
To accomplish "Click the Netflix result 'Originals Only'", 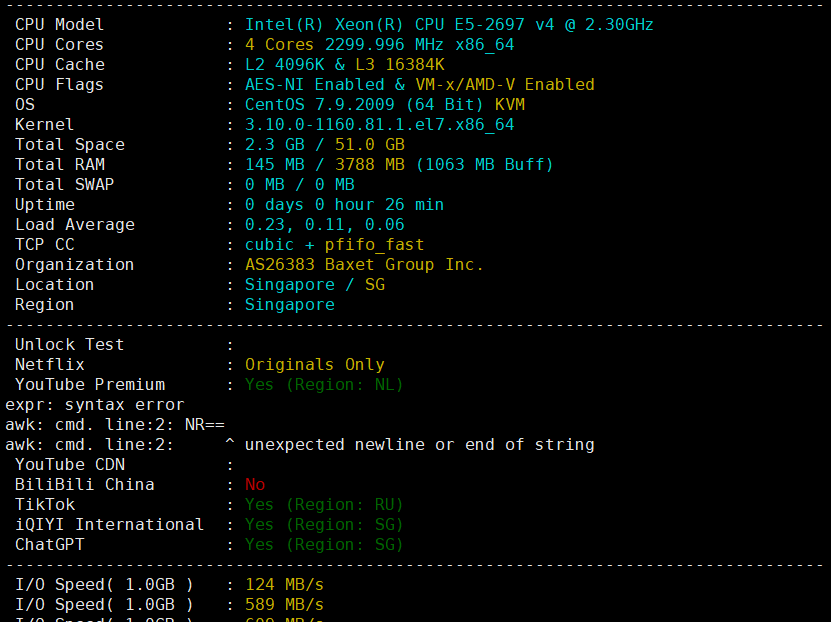I will coord(315,365).
